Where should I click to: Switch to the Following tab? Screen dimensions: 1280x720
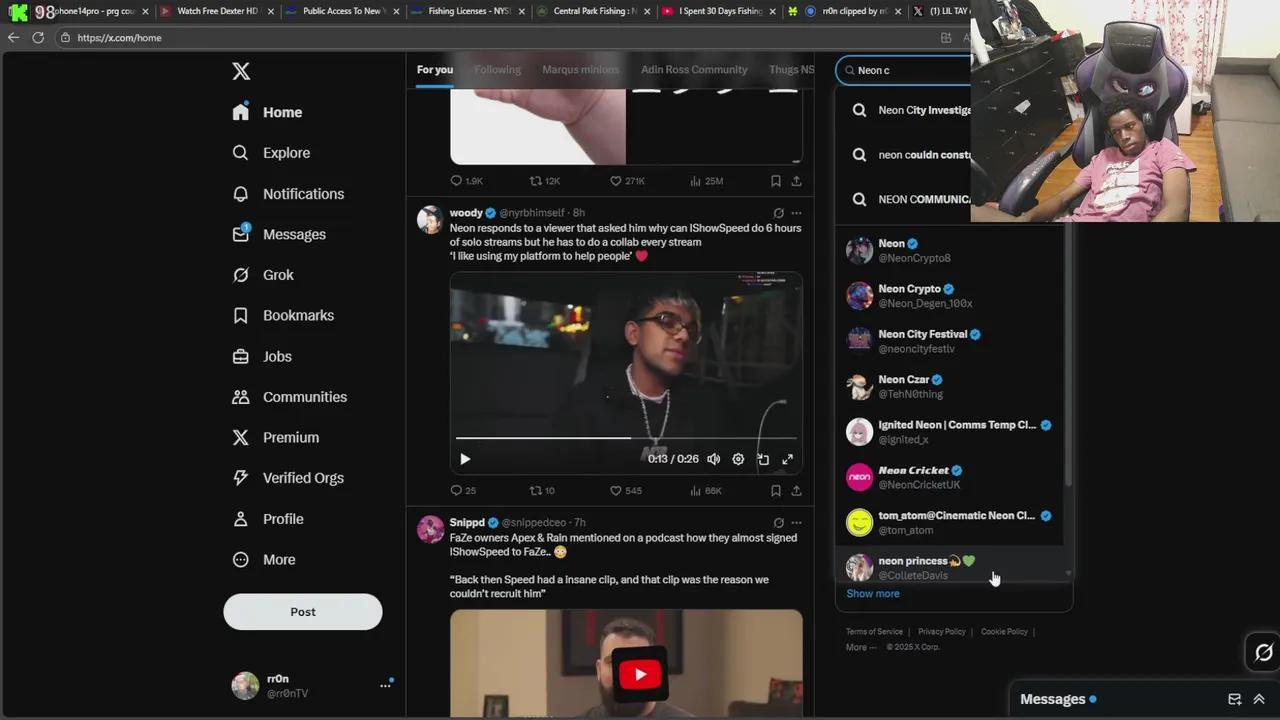(x=497, y=70)
